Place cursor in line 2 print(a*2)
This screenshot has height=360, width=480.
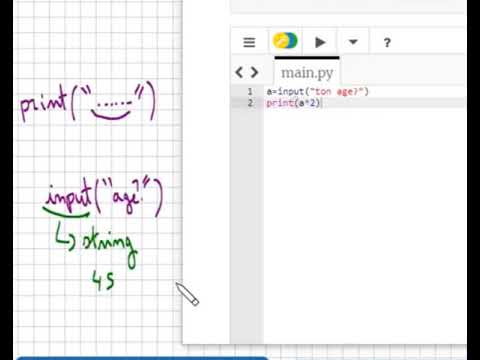coord(293,103)
